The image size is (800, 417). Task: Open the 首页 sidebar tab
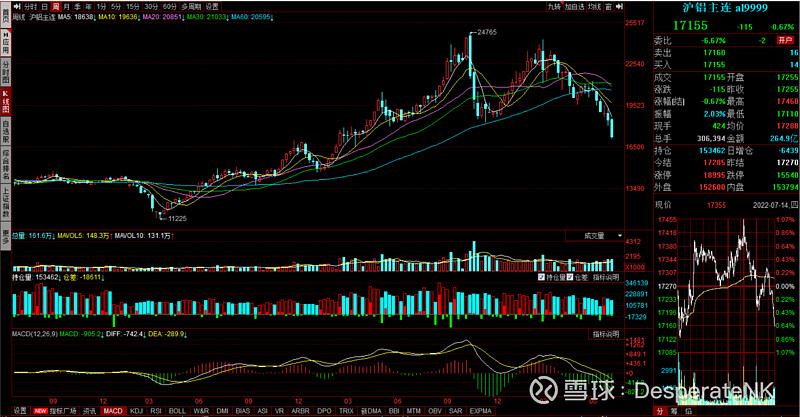pyautogui.click(x=5, y=19)
